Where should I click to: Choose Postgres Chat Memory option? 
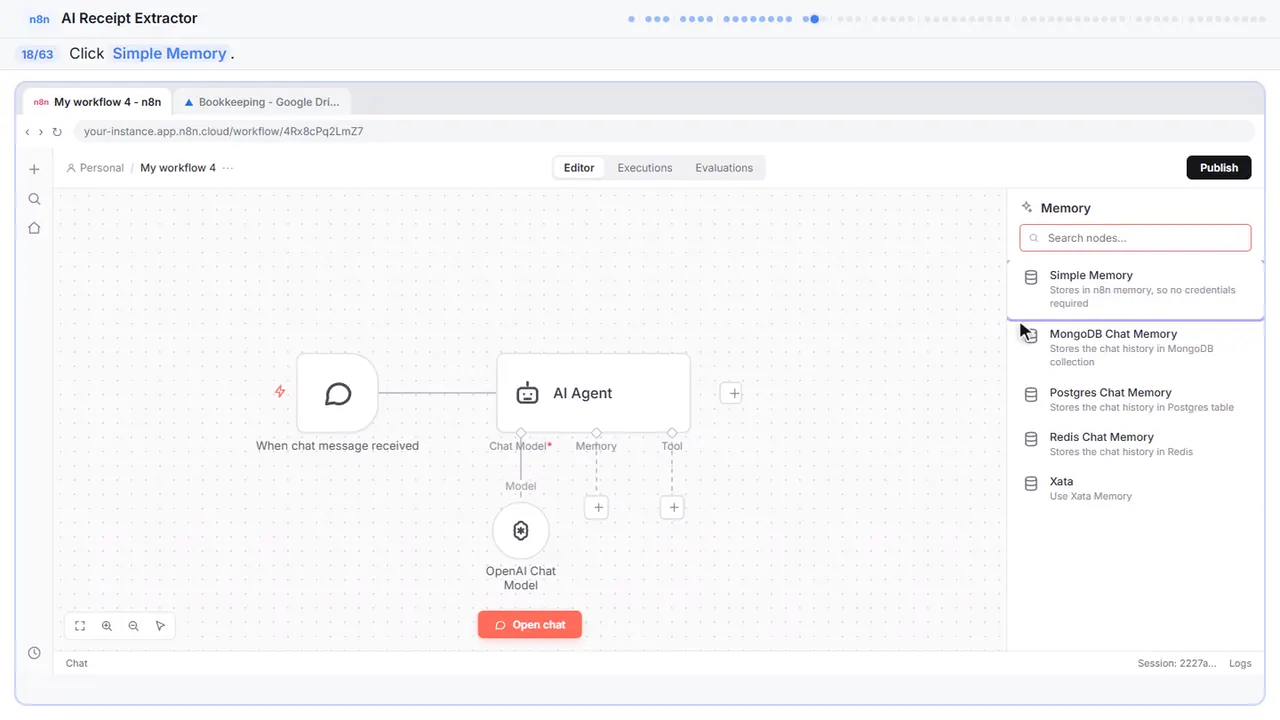pyautogui.click(x=1135, y=399)
